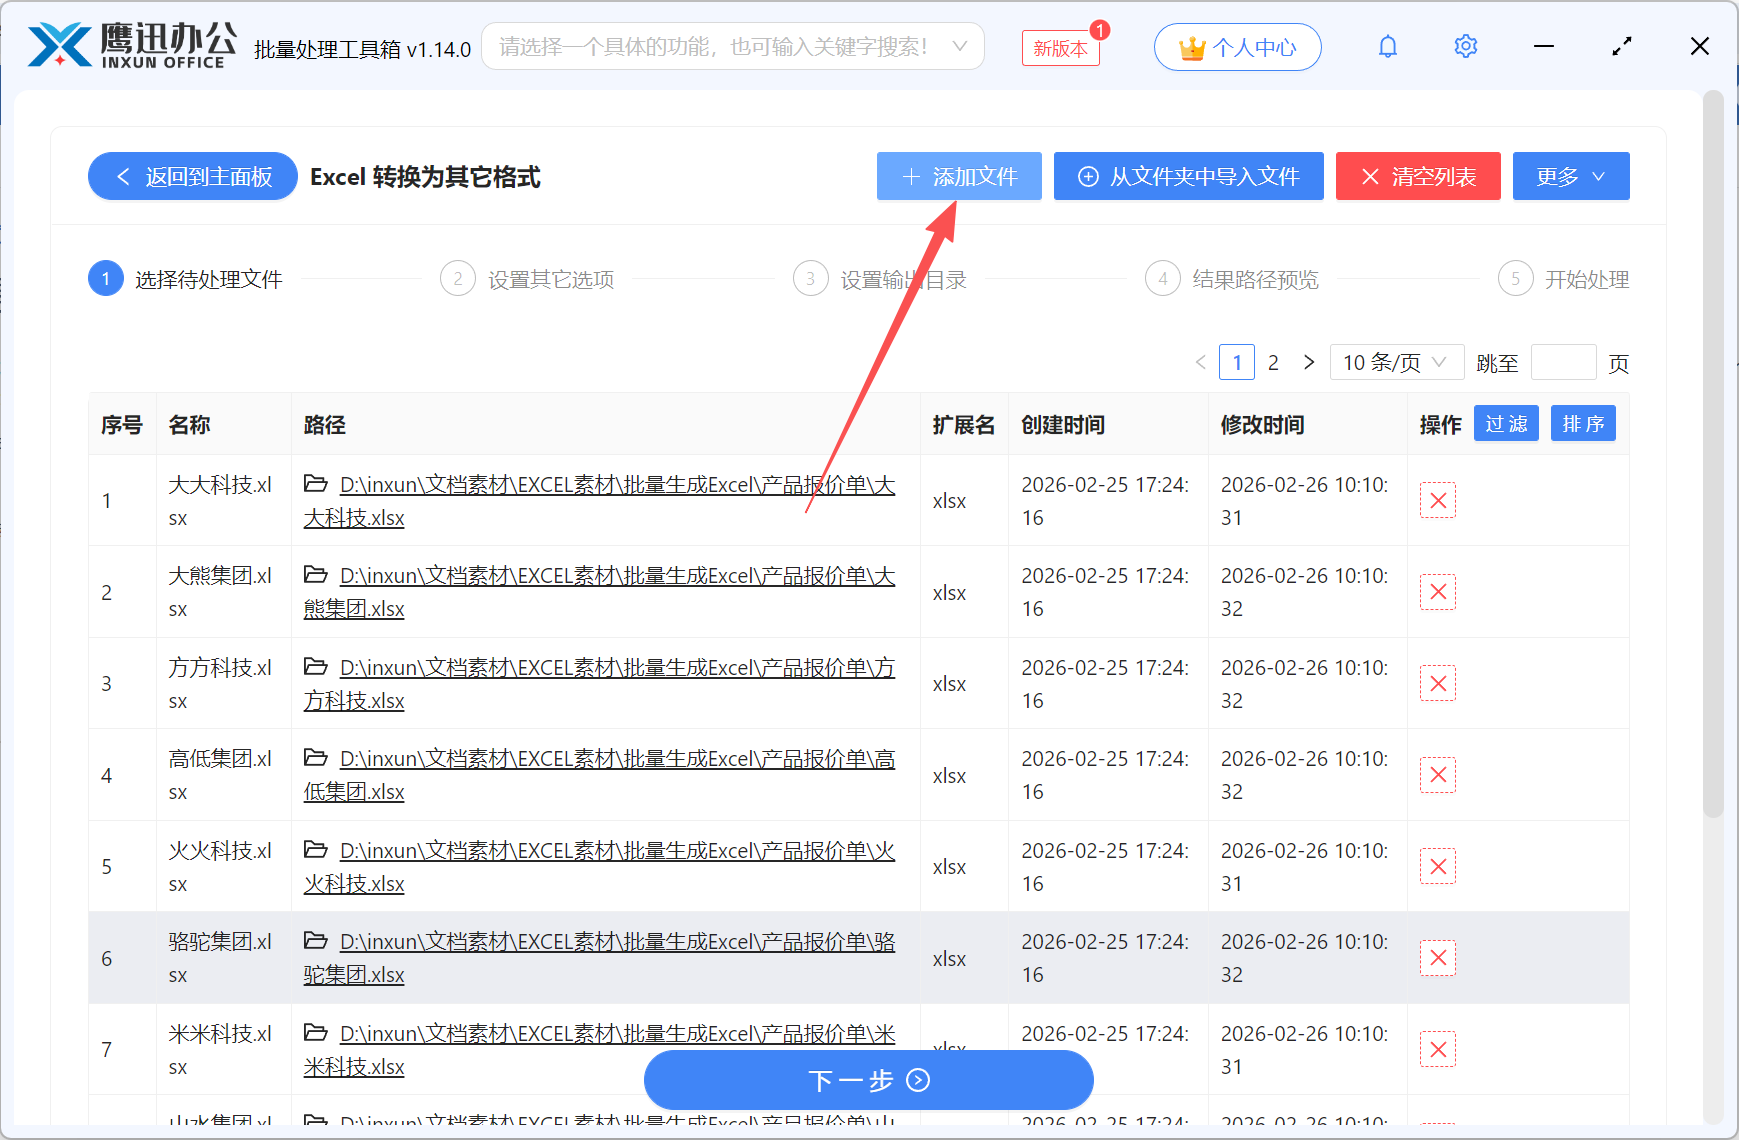
Task: Click the 跳至 page number input field
Action: coord(1564,362)
